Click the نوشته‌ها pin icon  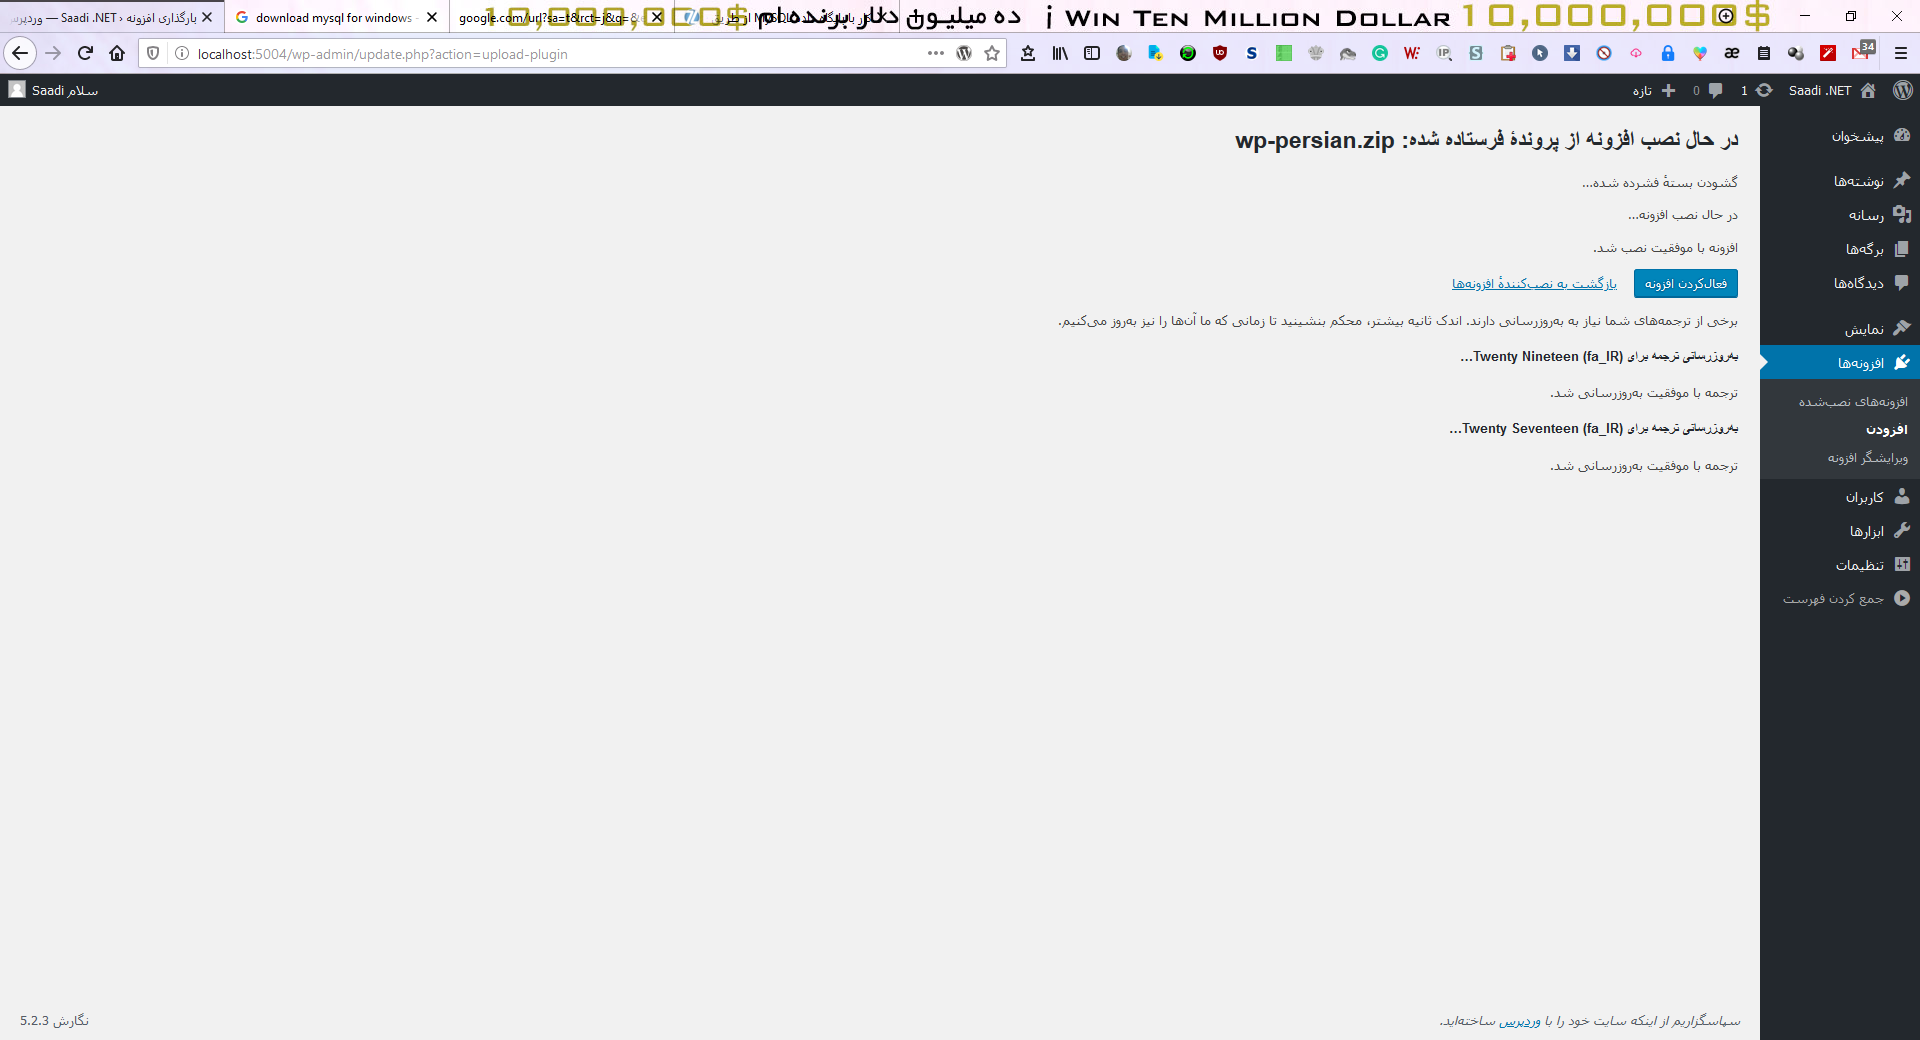[x=1903, y=180]
